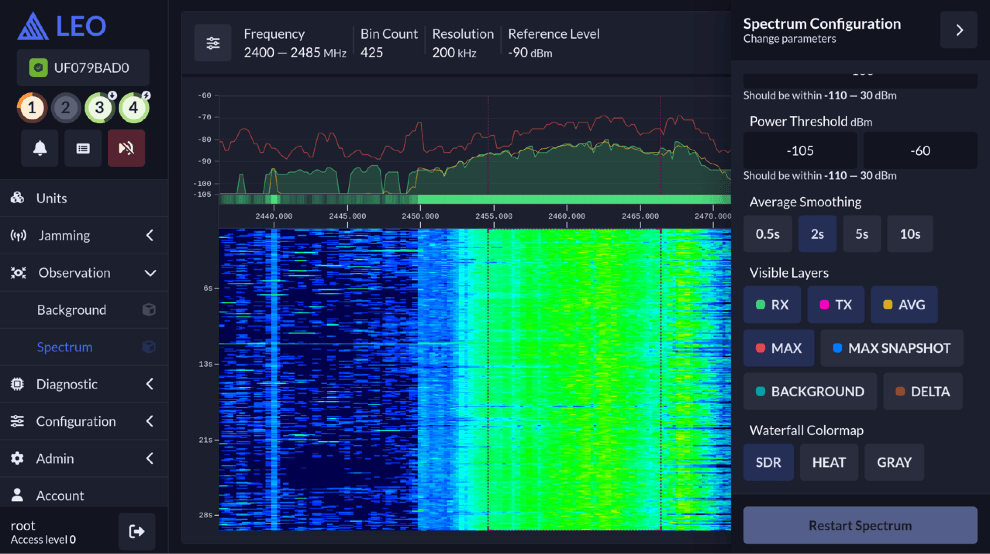Choose the GRAY waterfall colormap
This screenshot has height=554, width=990.
coord(894,462)
